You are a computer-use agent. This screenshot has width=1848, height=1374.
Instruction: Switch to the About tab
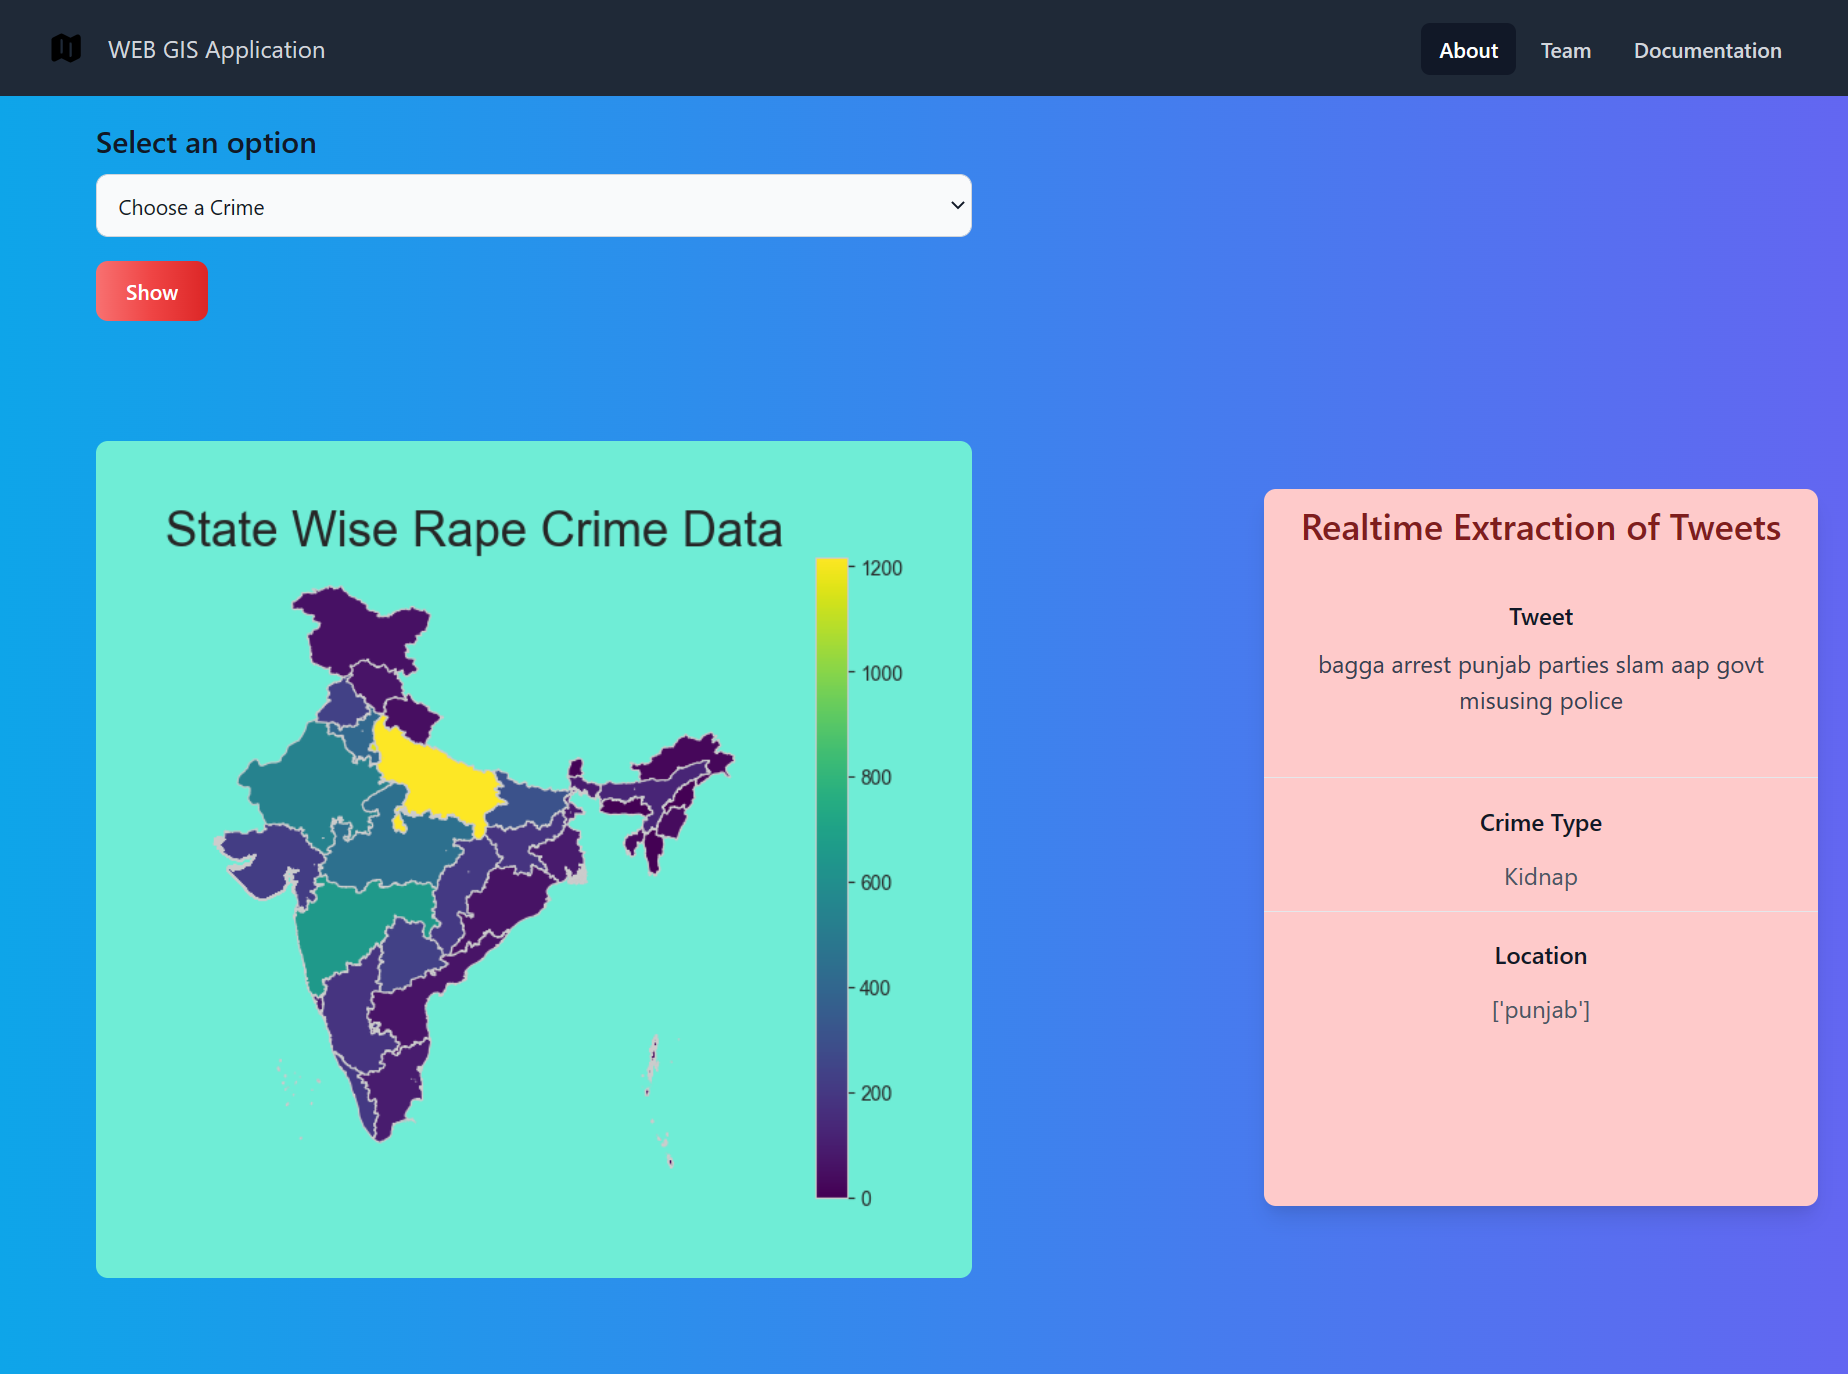1467,49
